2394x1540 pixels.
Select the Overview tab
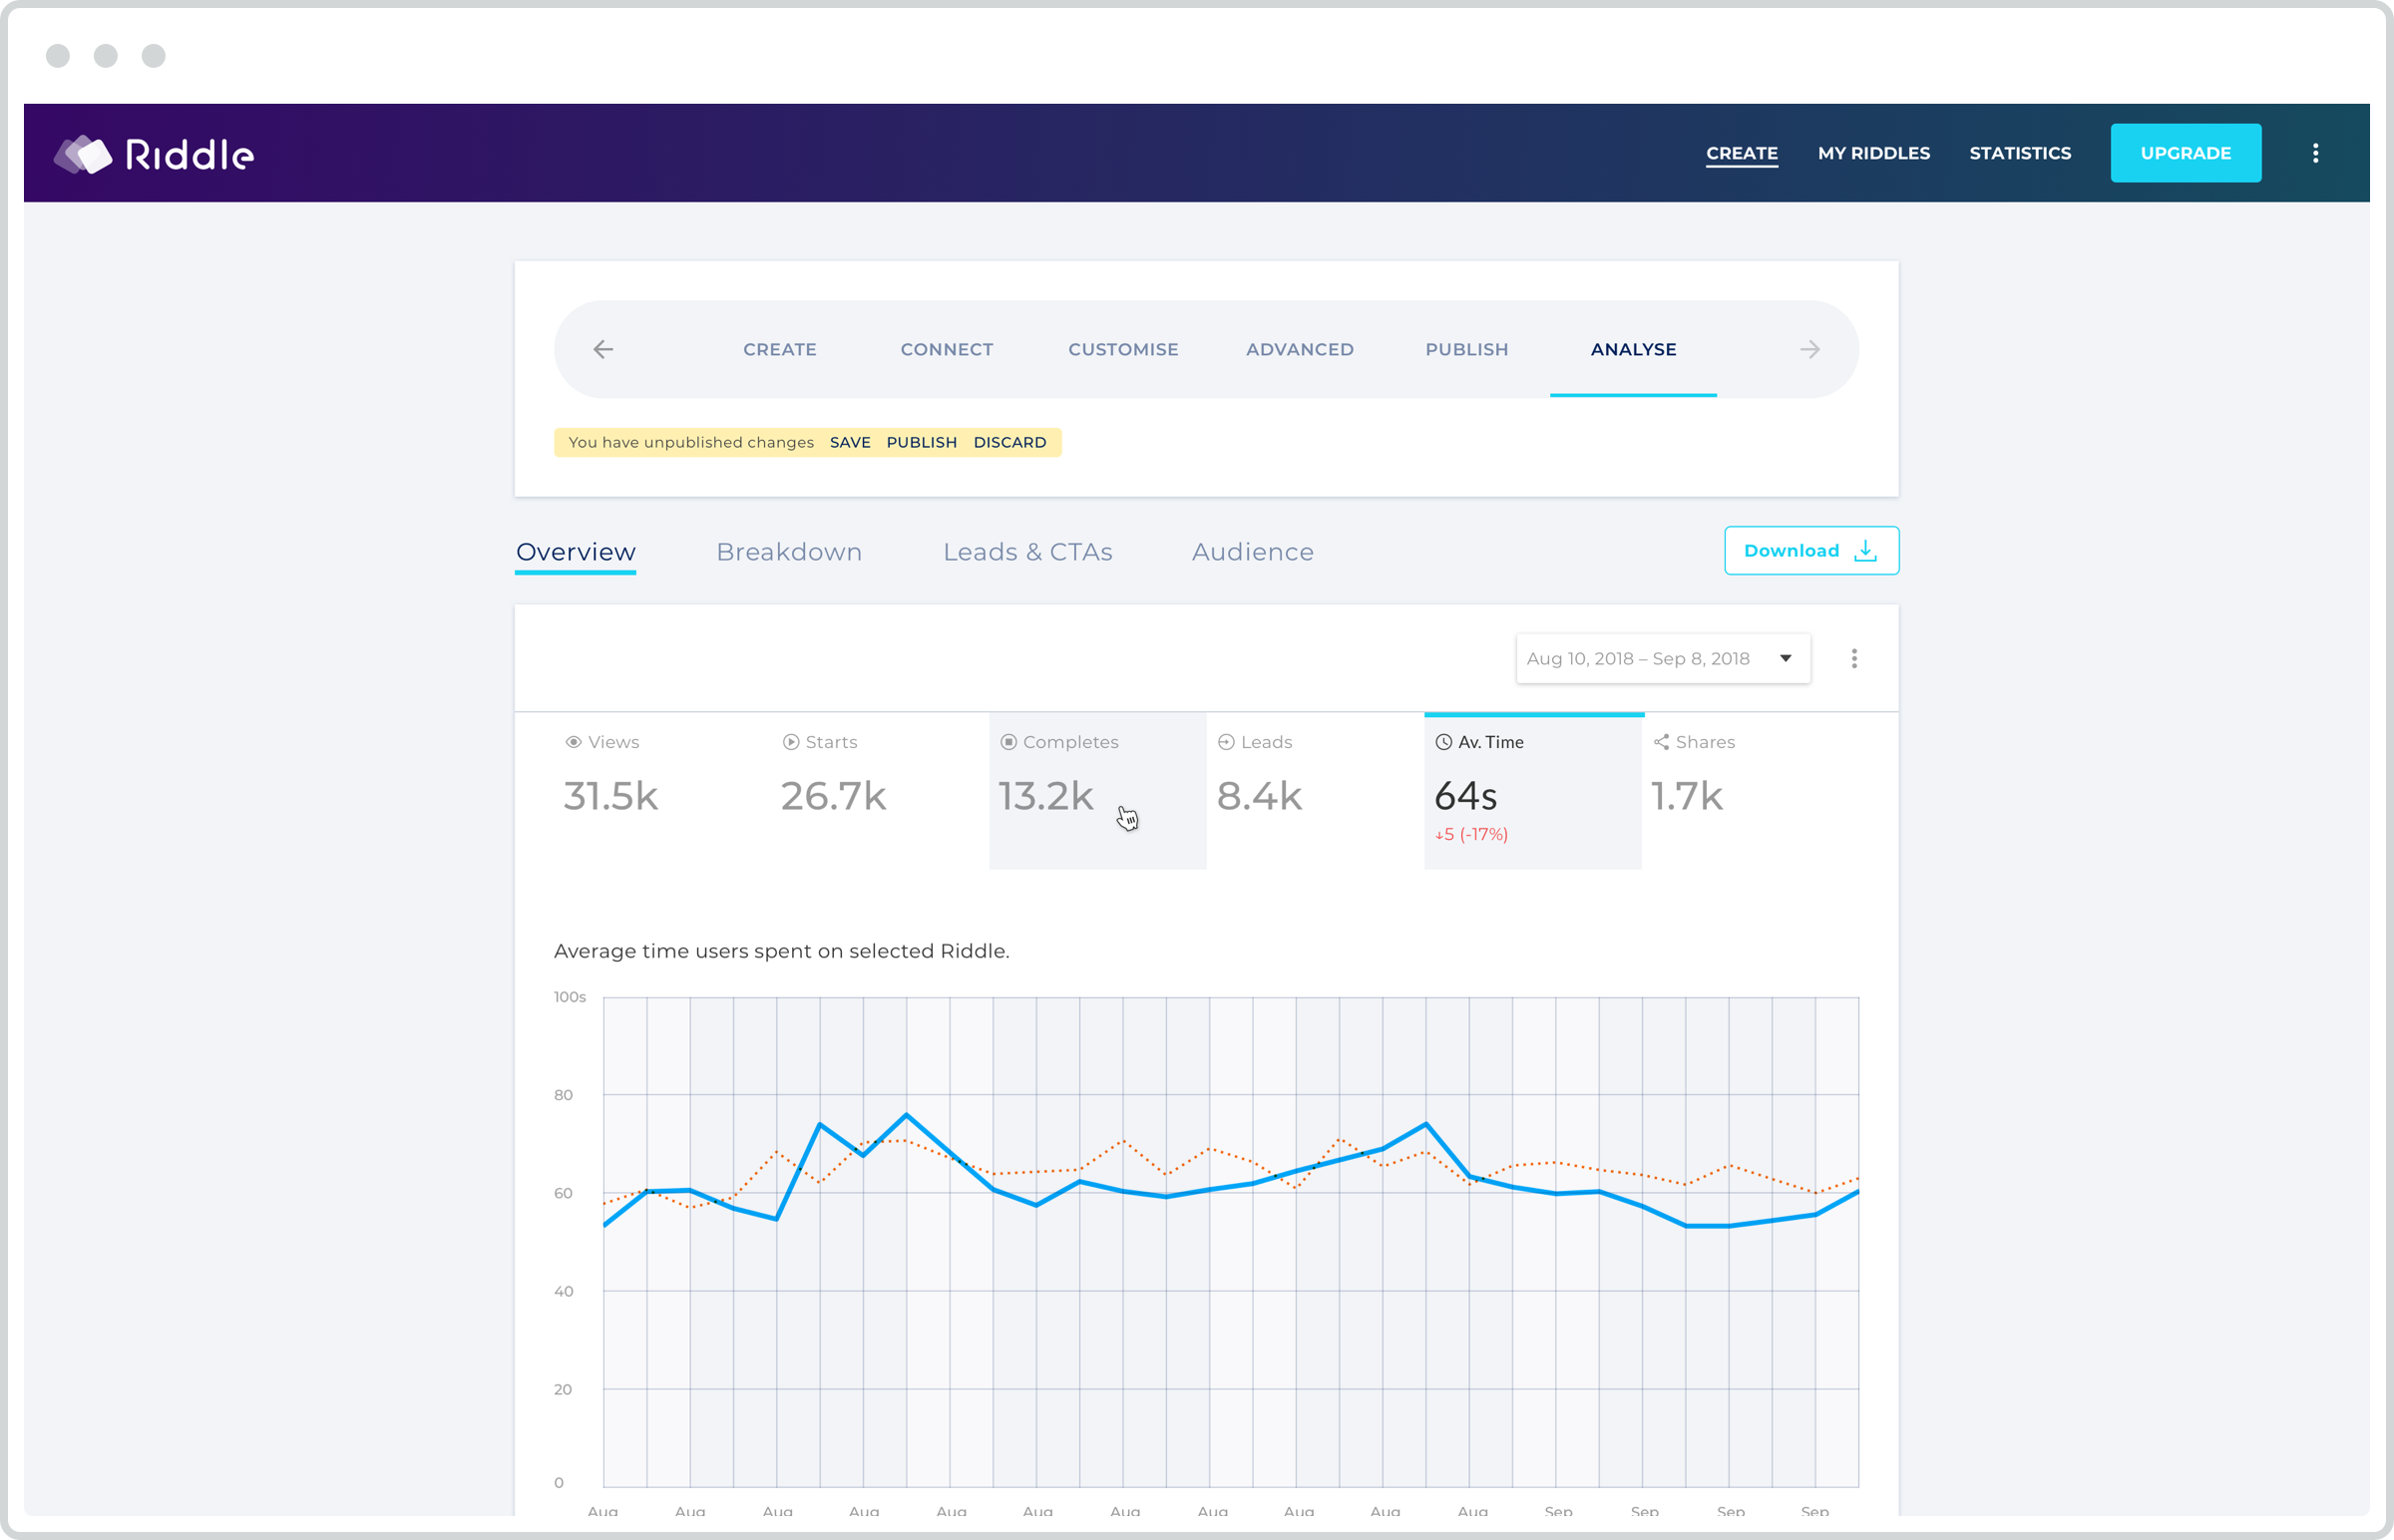[x=575, y=551]
